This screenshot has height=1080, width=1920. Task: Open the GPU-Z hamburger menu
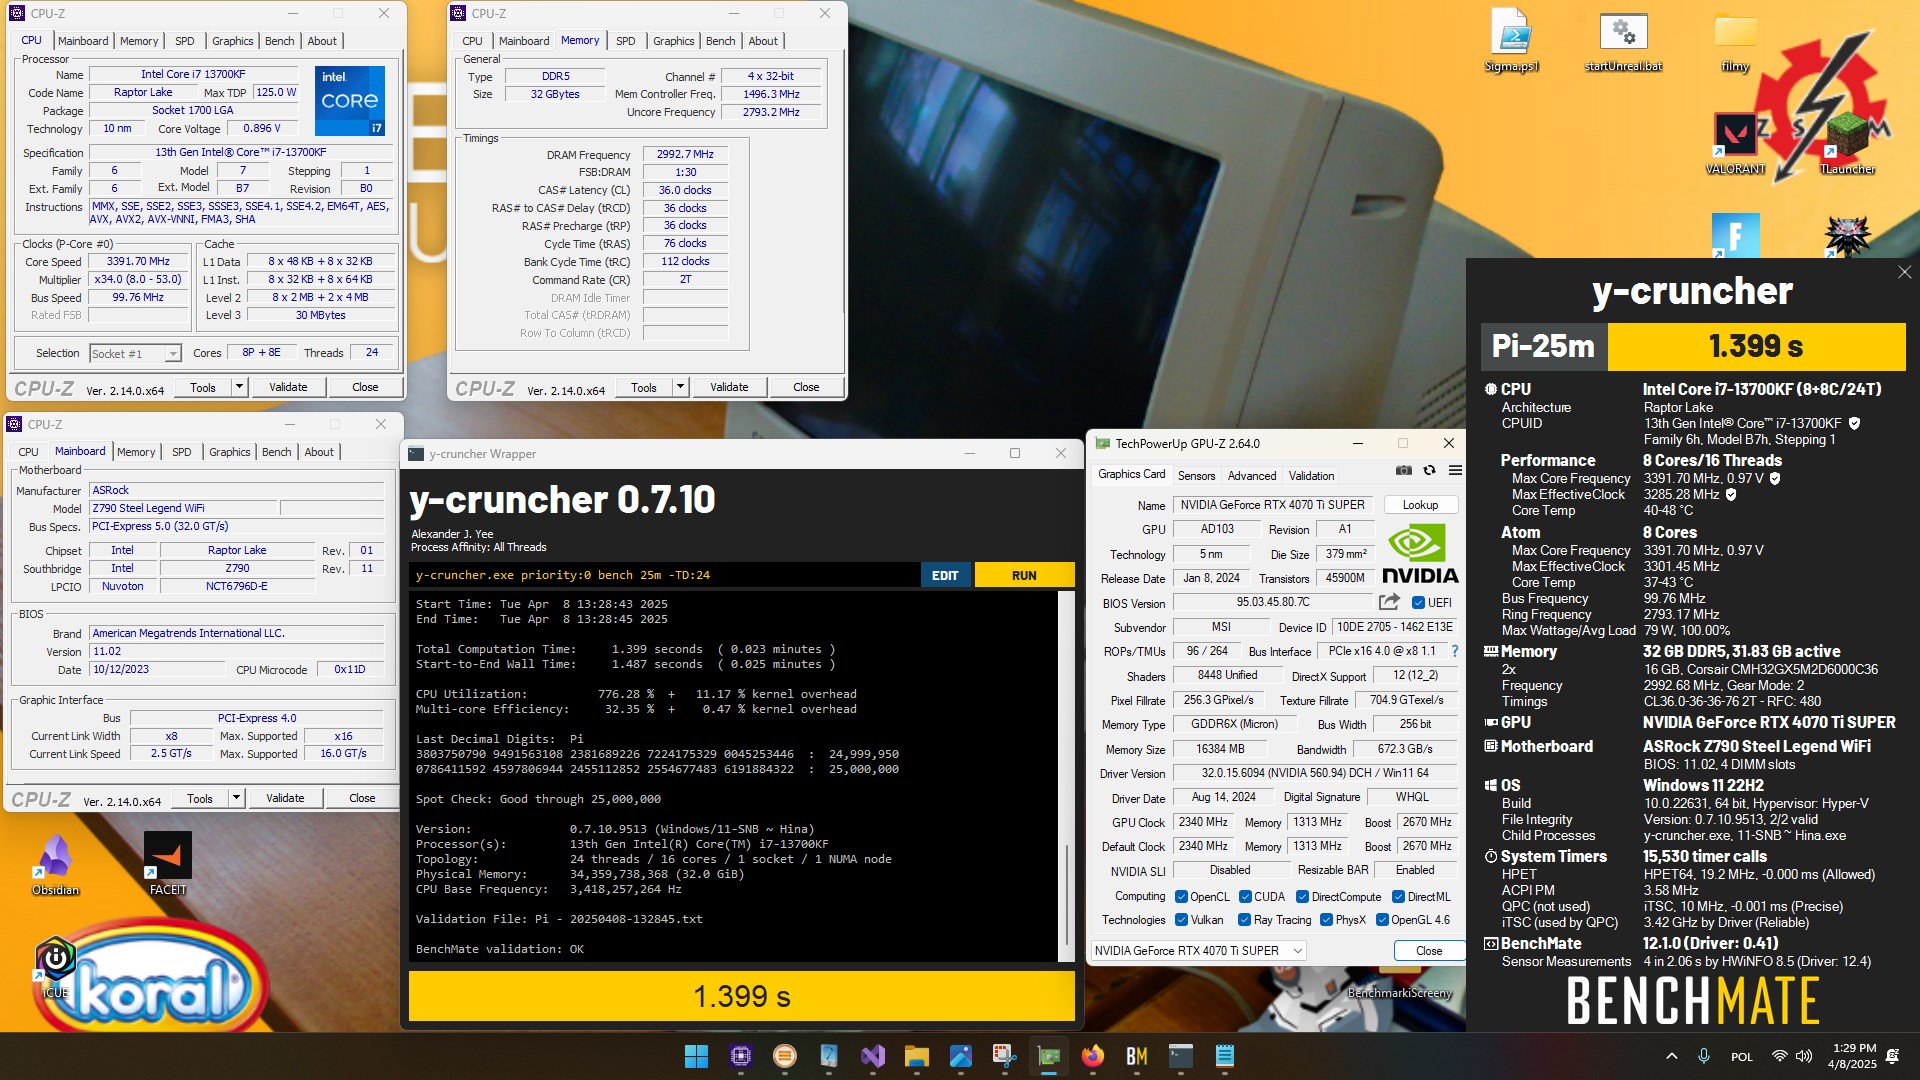pyautogui.click(x=1455, y=471)
